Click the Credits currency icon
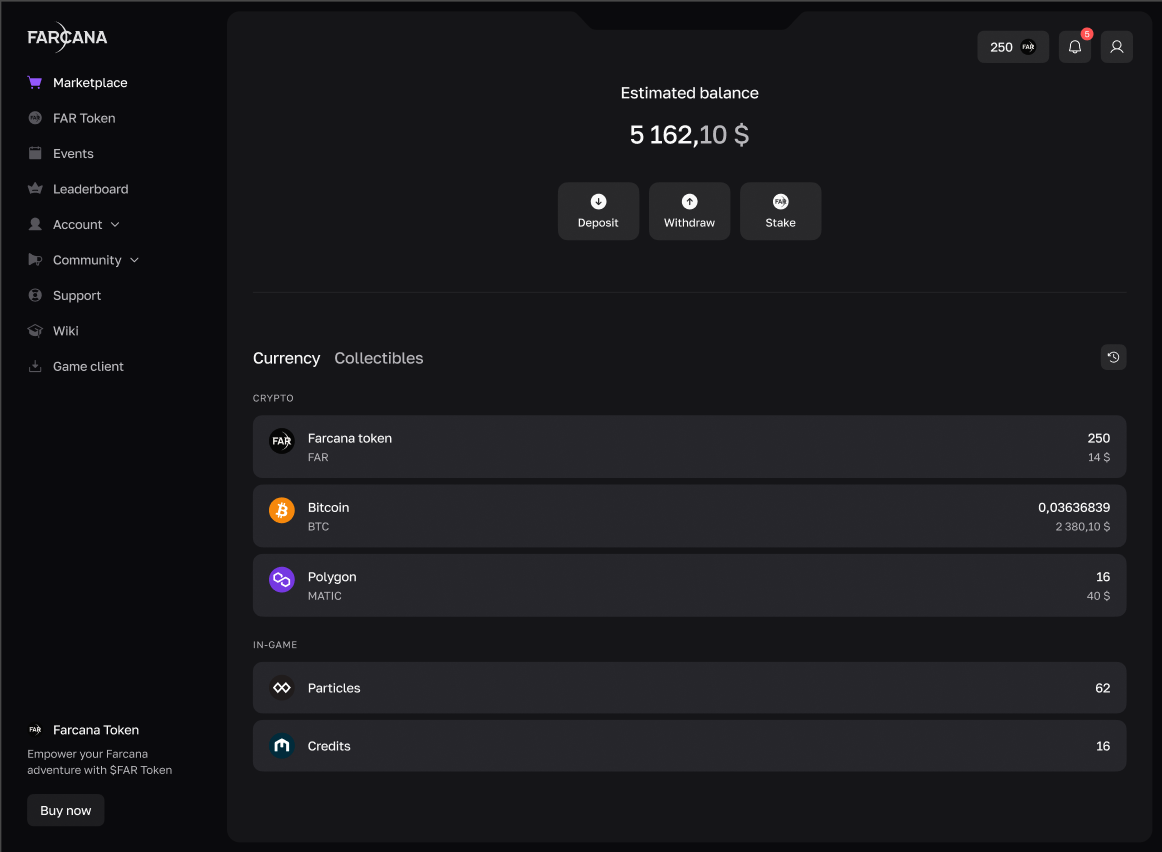 point(282,746)
